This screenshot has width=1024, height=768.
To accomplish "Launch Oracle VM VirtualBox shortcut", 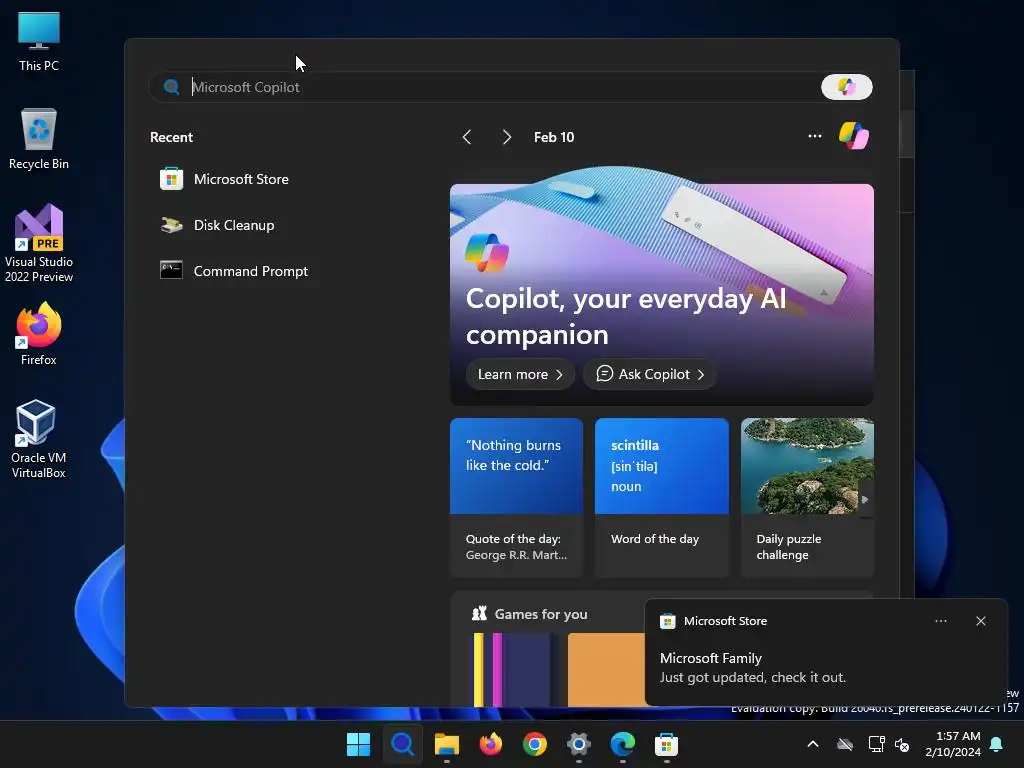I will coord(39,439).
